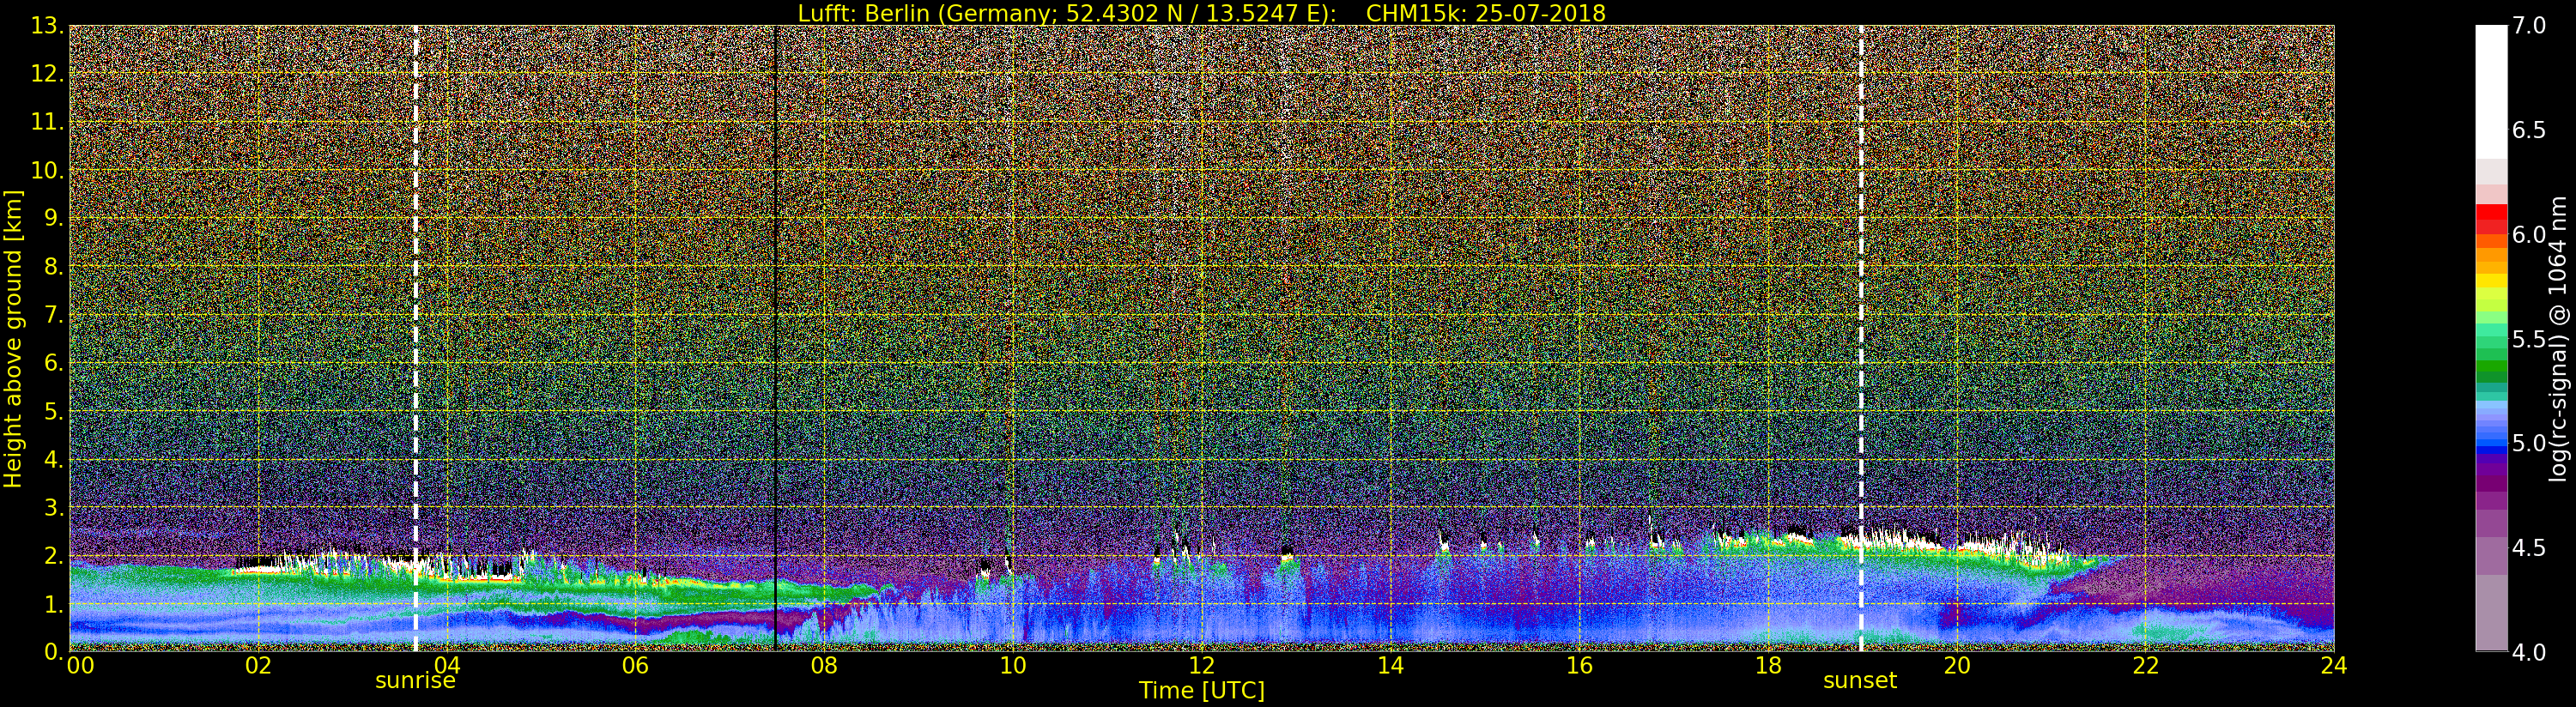Click the '02' time axis tick label
This screenshot has width=2576, height=707.
pyautogui.click(x=258, y=666)
